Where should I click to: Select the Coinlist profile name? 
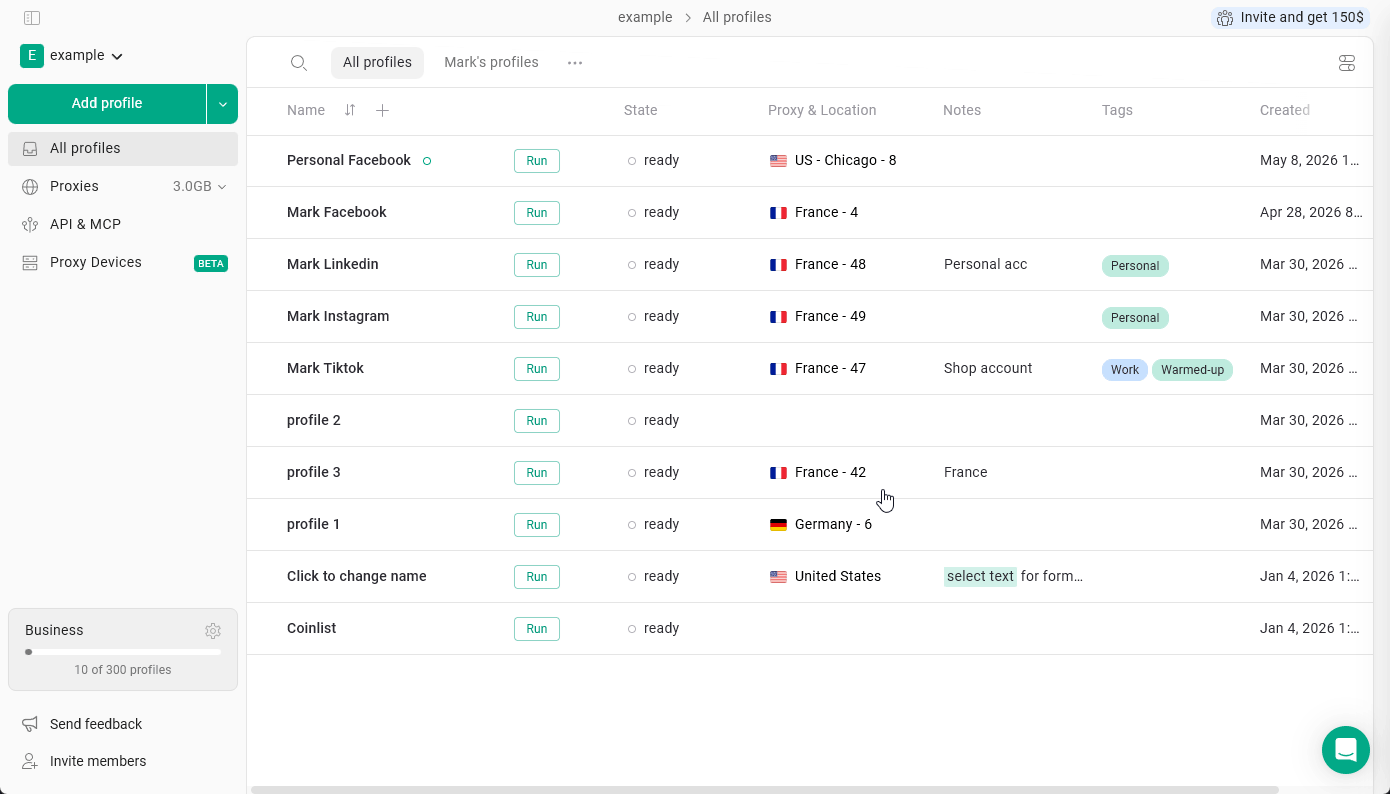click(x=312, y=628)
